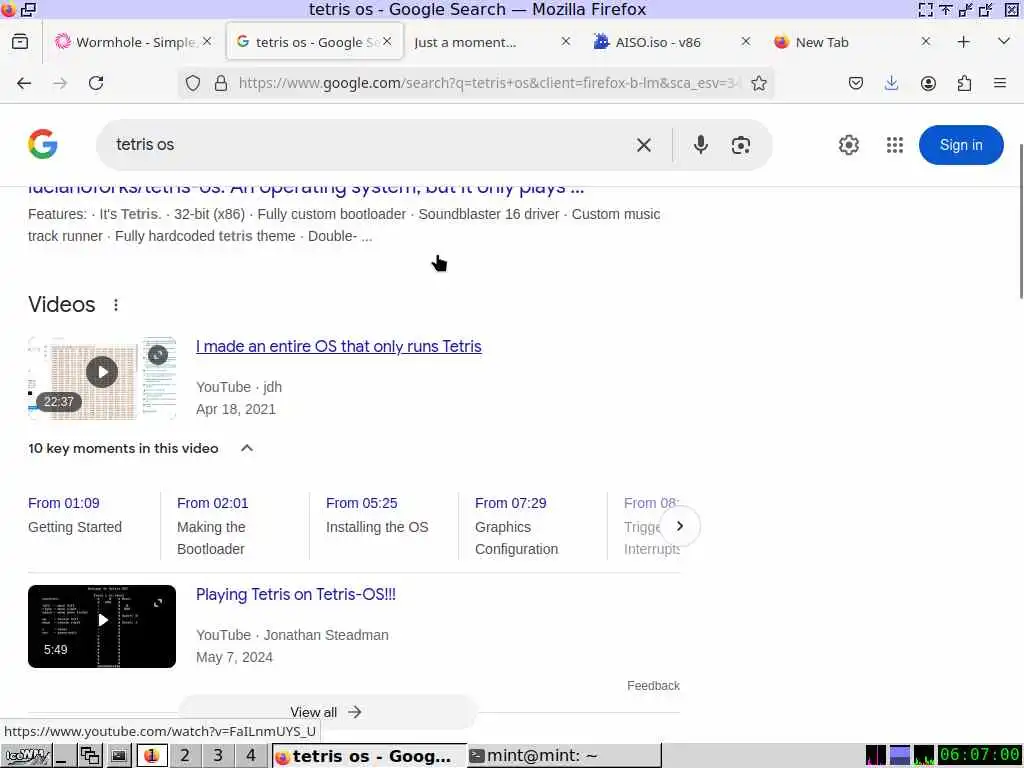Open Videos section three-dot menu
The height and width of the screenshot is (768, 1024).
point(116,305)
